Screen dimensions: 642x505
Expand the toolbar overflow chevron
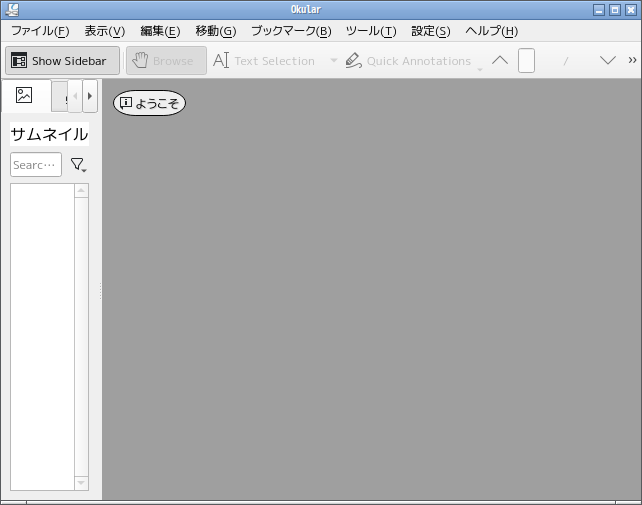click(x=632, y=61)
